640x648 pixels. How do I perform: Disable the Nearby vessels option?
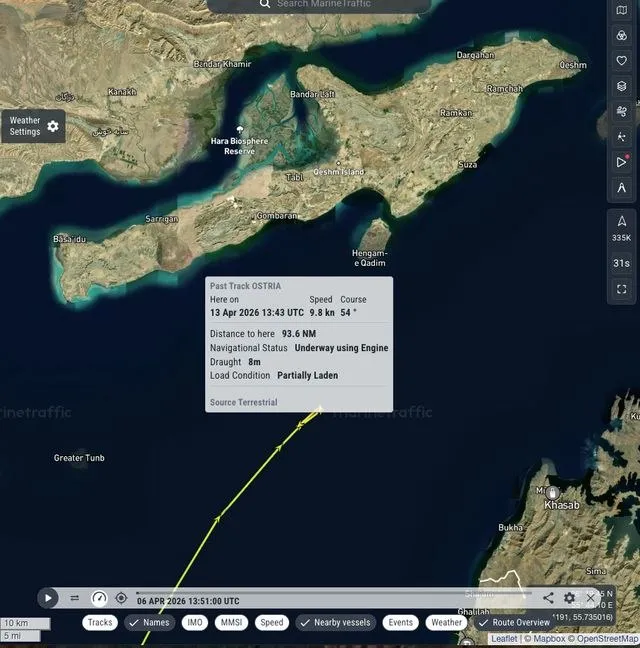coord(335,622)
